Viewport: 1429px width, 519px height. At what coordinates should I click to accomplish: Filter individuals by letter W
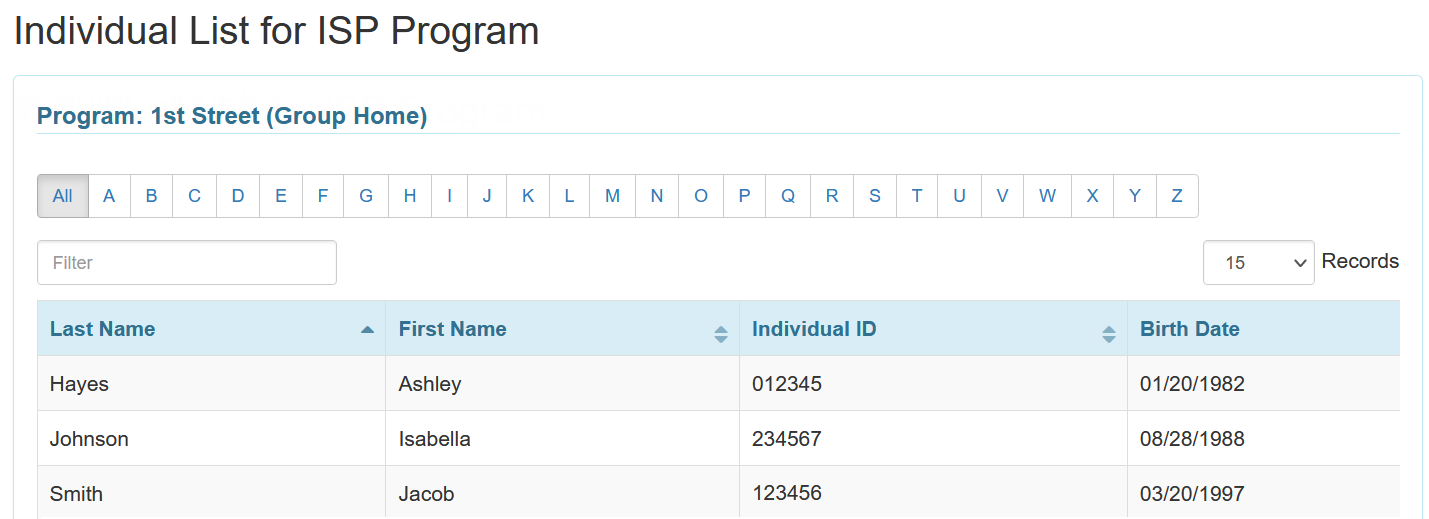[1047, 196]
